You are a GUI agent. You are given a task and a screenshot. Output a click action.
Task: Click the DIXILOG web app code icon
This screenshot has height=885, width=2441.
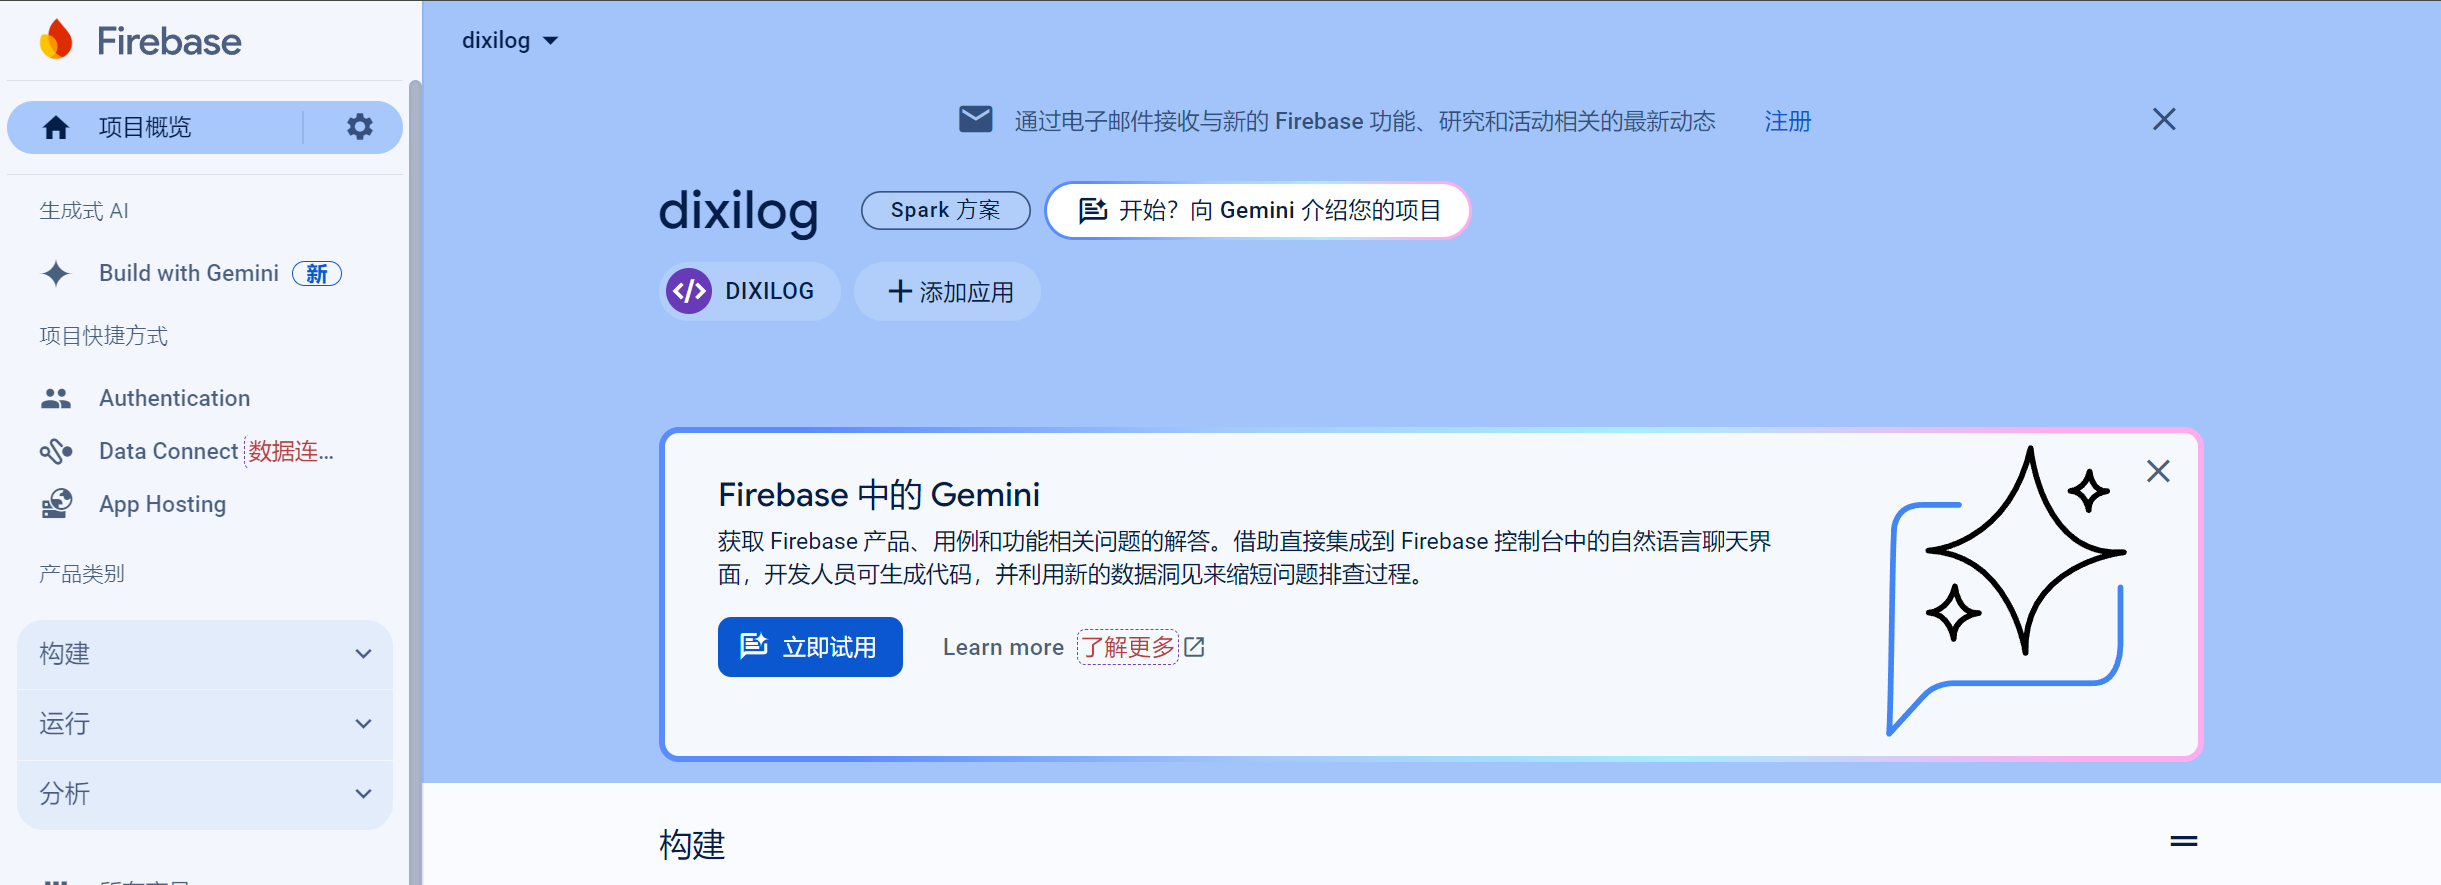click(689, 291)
